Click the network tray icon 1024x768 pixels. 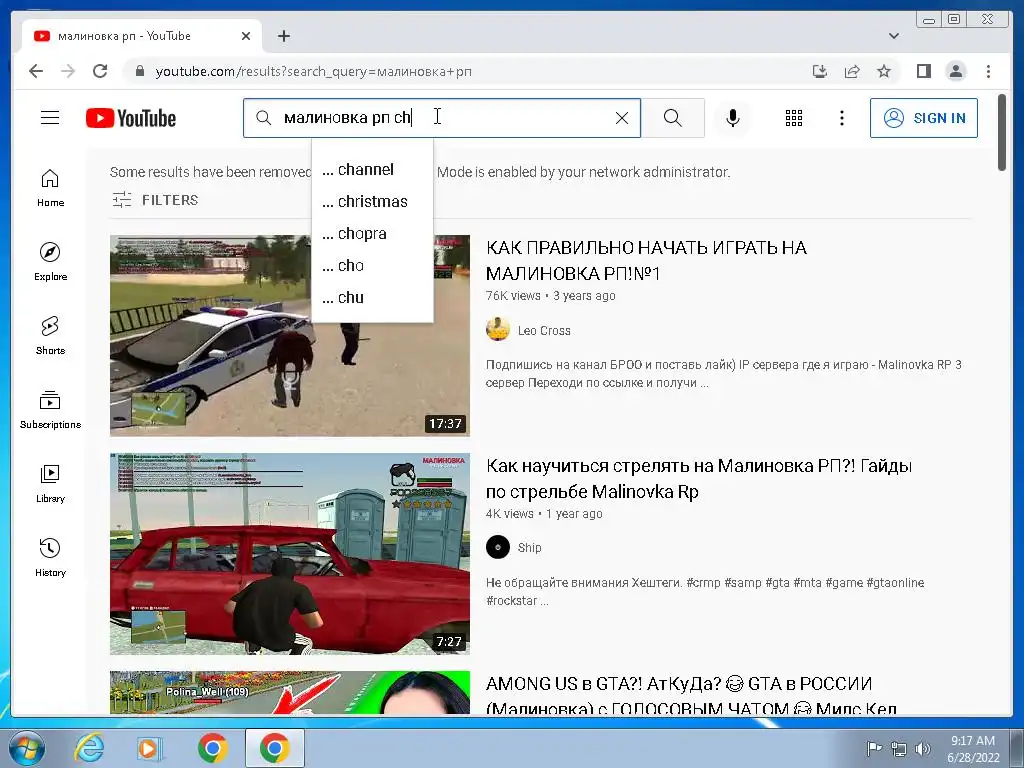(x=899, y=748)
